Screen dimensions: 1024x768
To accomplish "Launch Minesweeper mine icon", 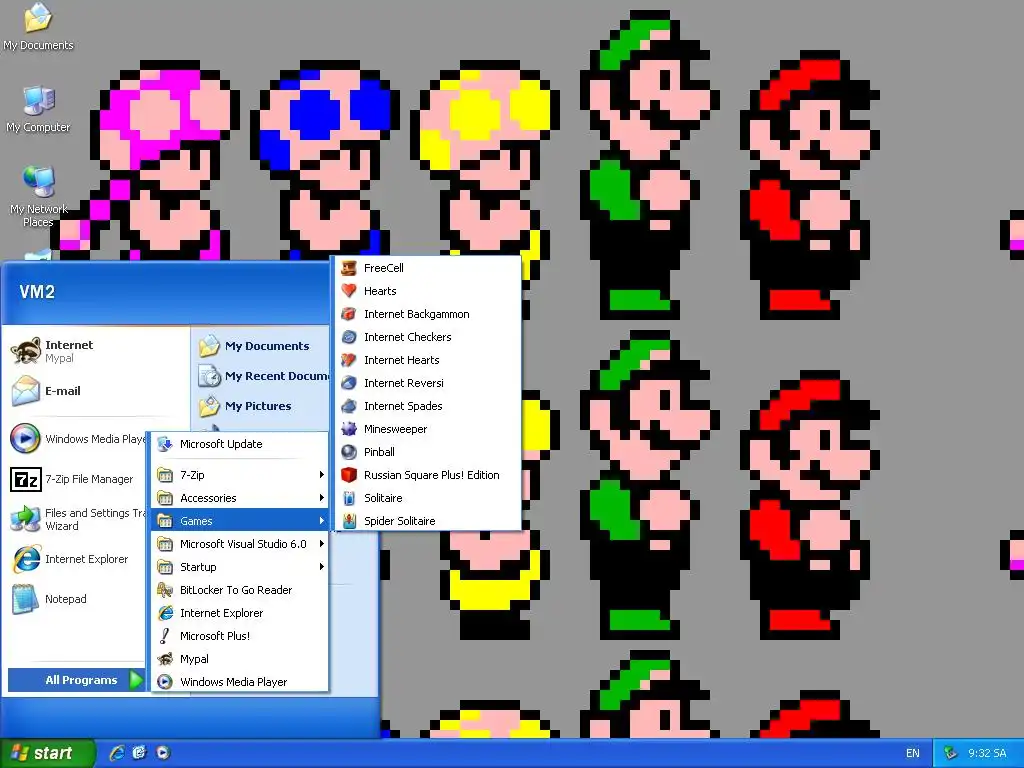I will tap(349, 429).
